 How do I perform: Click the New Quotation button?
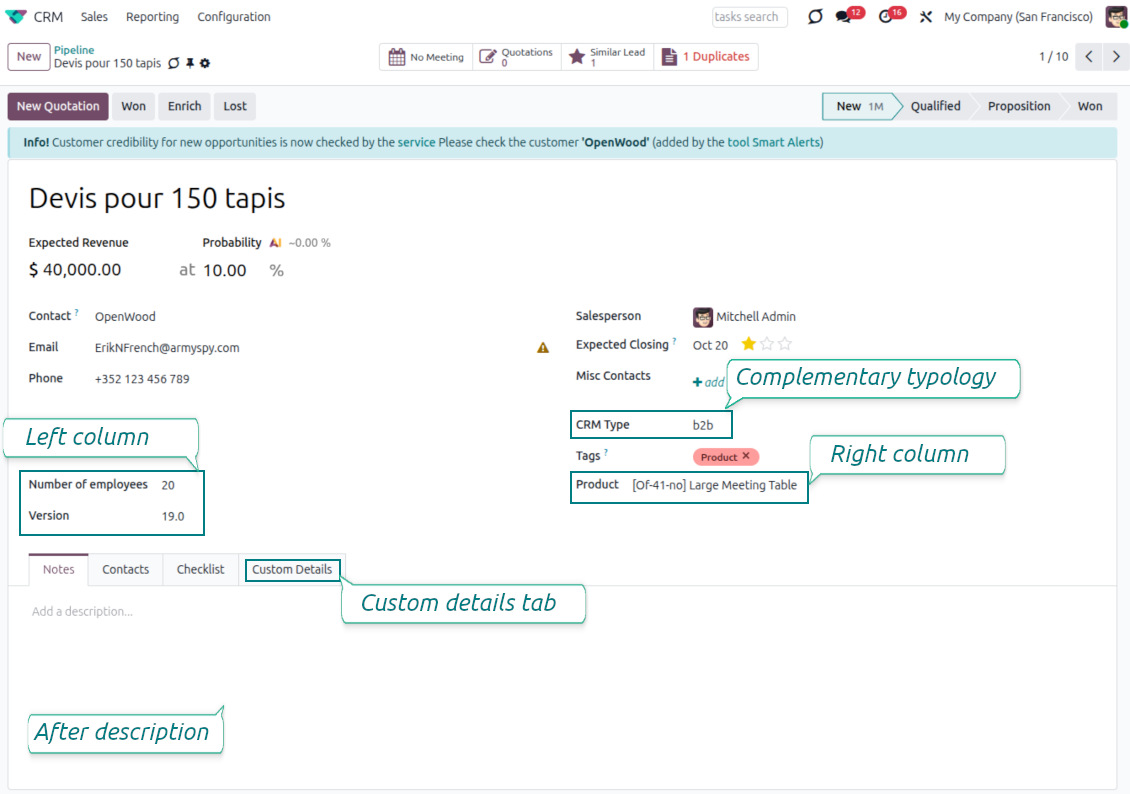(58, 107)
